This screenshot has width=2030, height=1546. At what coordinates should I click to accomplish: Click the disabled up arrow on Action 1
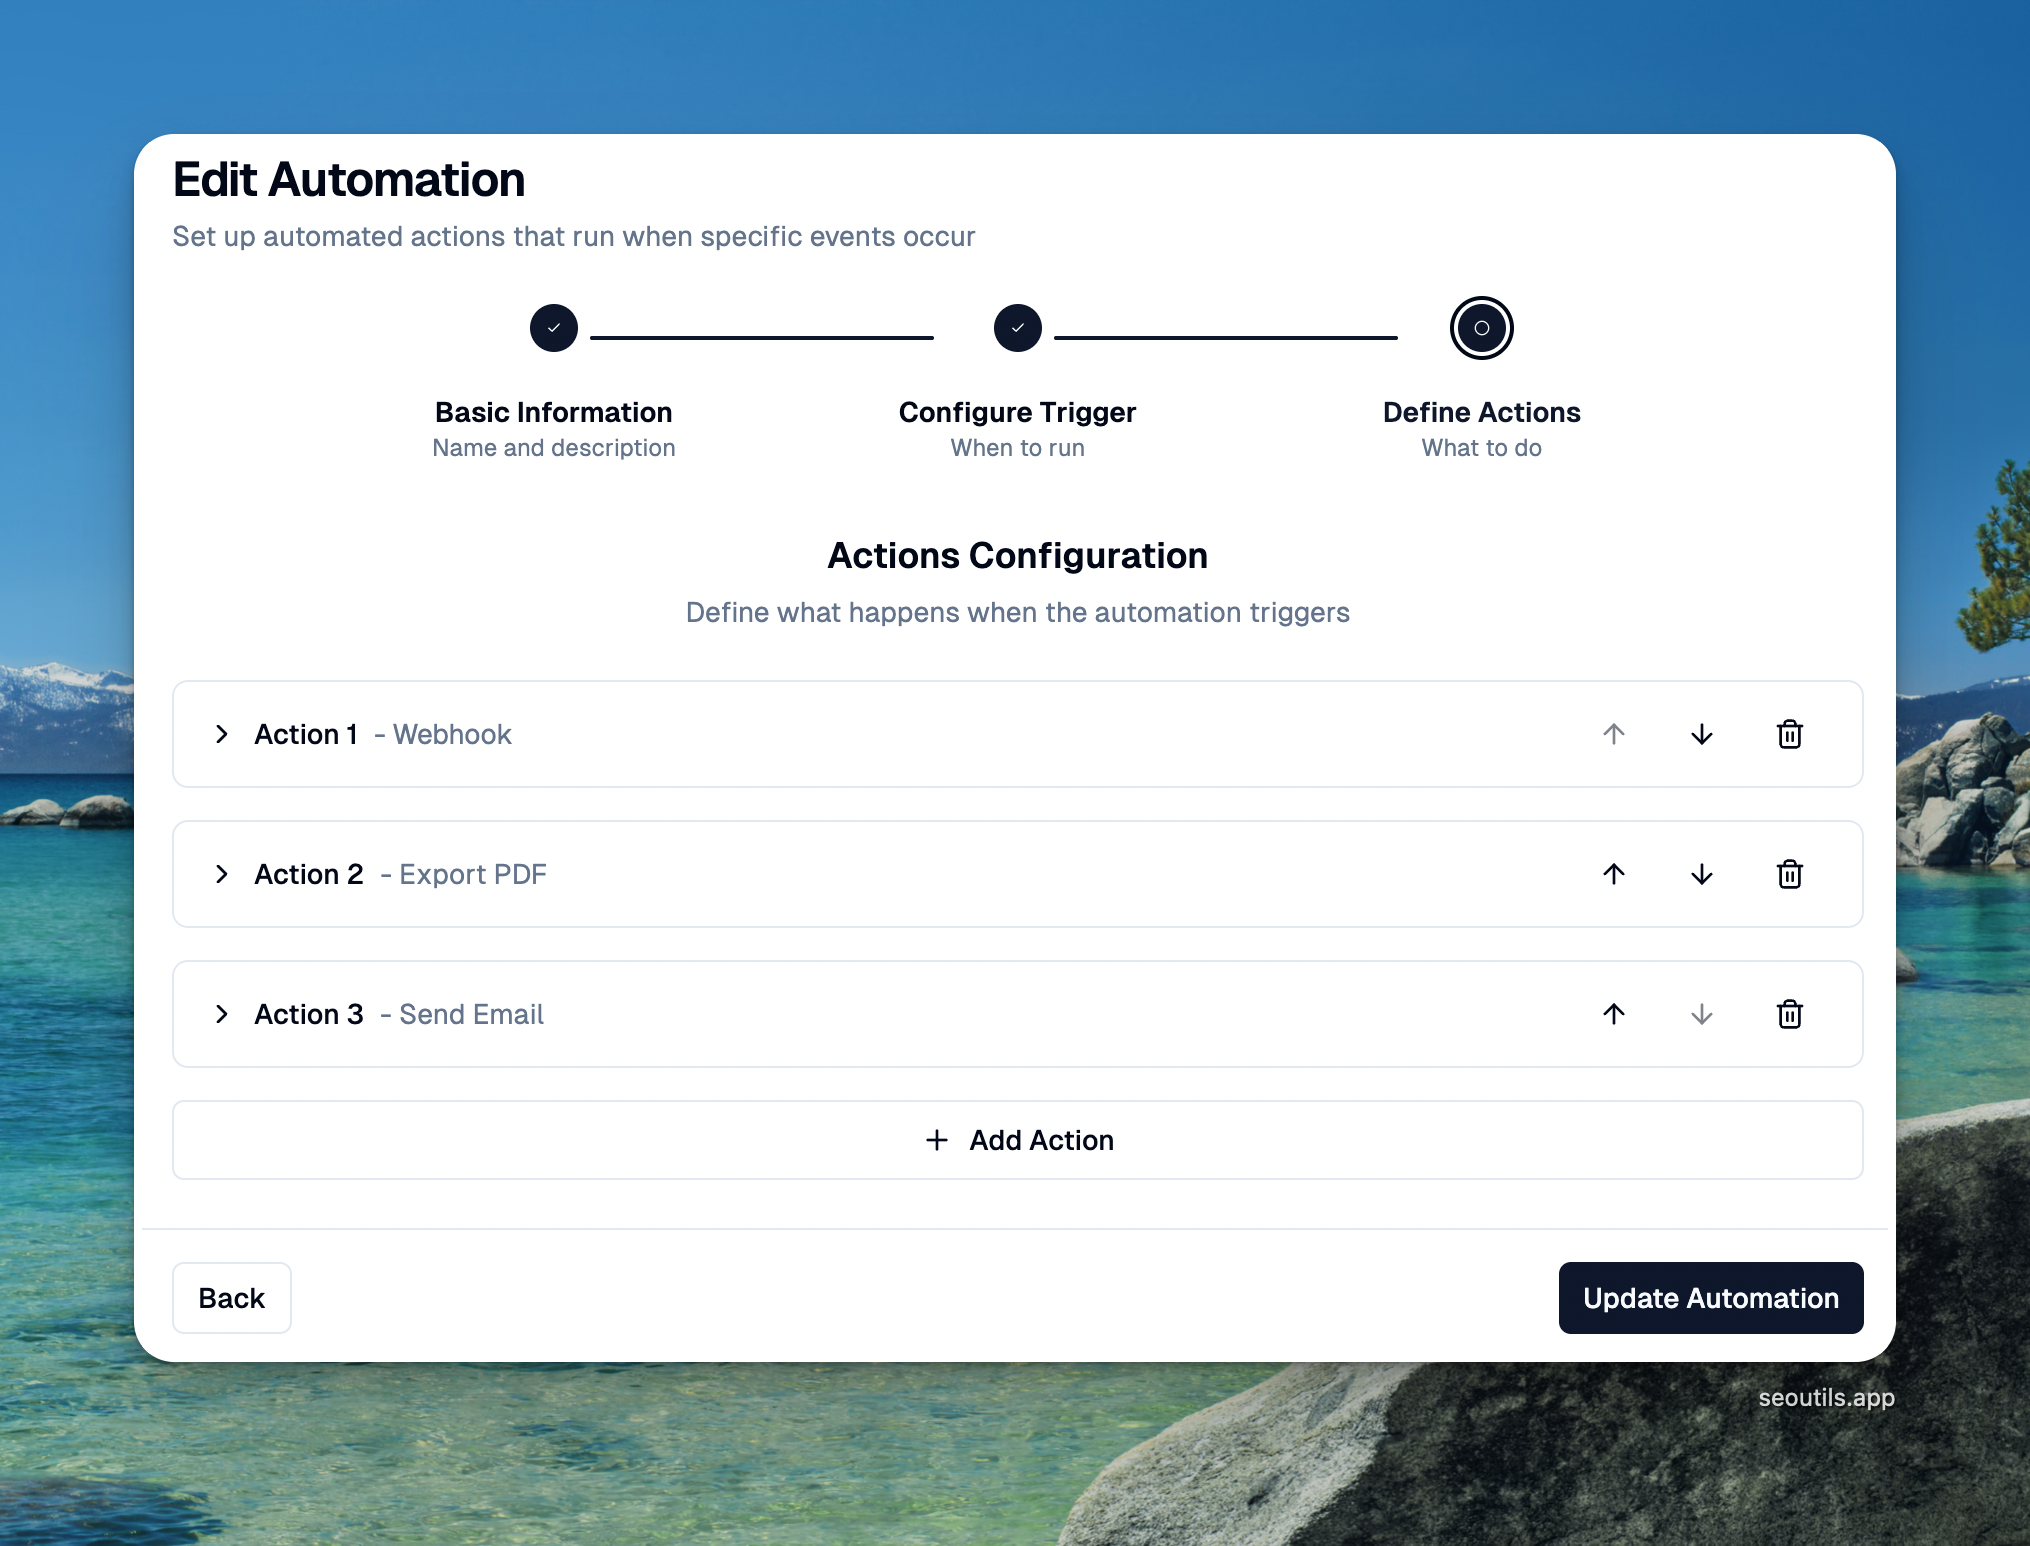[1613, 734]
